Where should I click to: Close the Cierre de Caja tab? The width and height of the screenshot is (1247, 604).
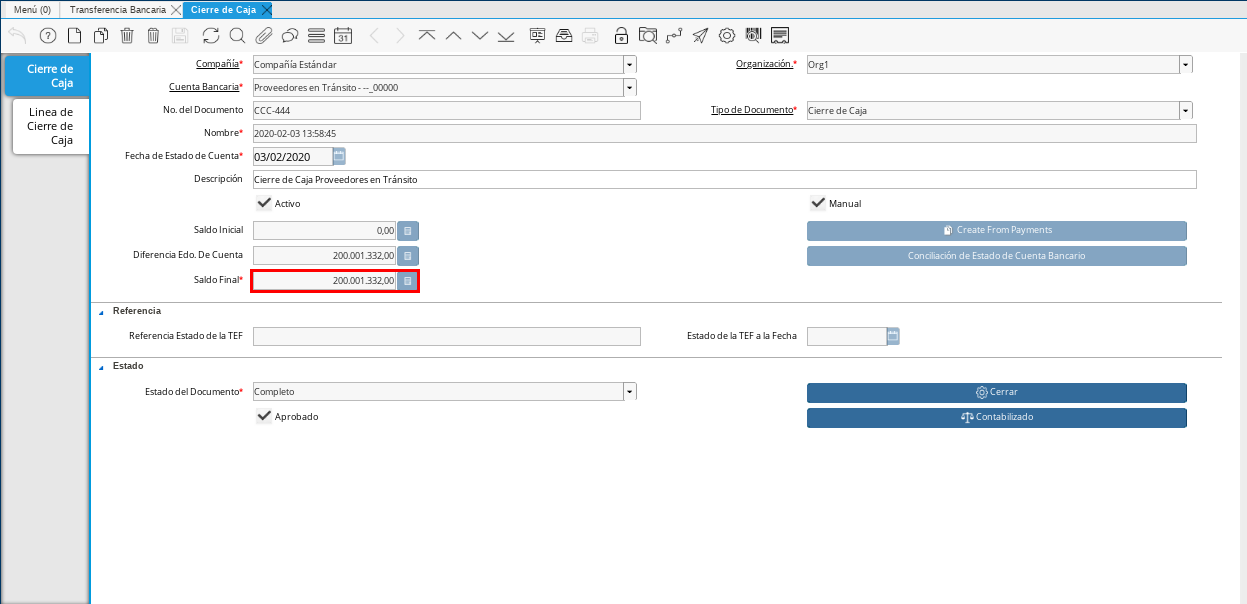pyautogui.click(x=266, y=9)
